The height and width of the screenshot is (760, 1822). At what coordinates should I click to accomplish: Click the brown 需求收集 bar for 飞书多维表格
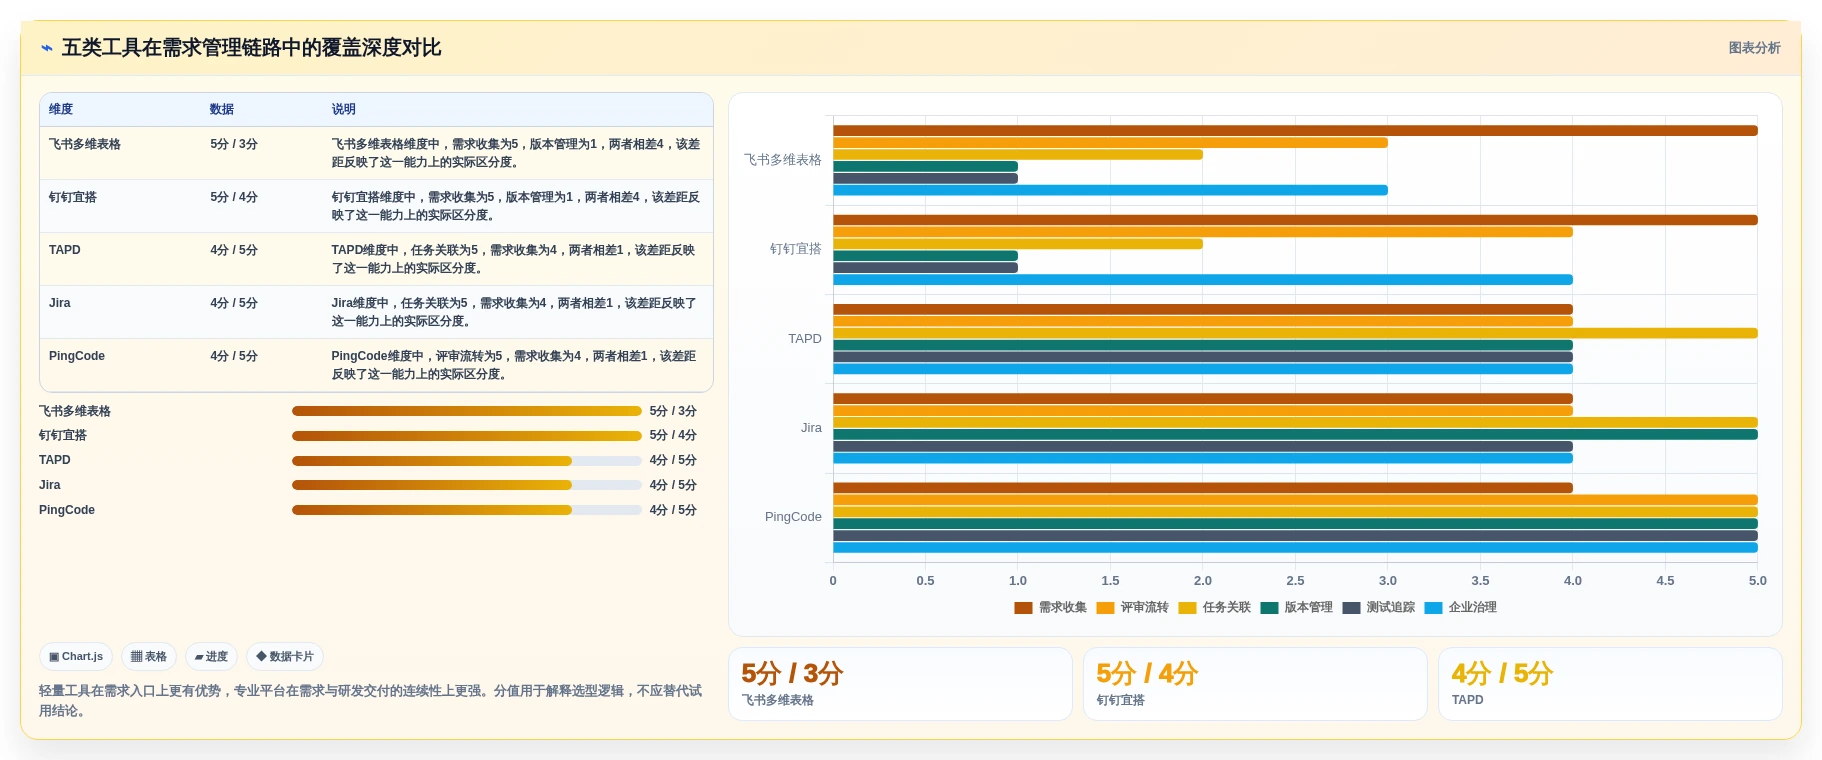(x=1295, y=131)
